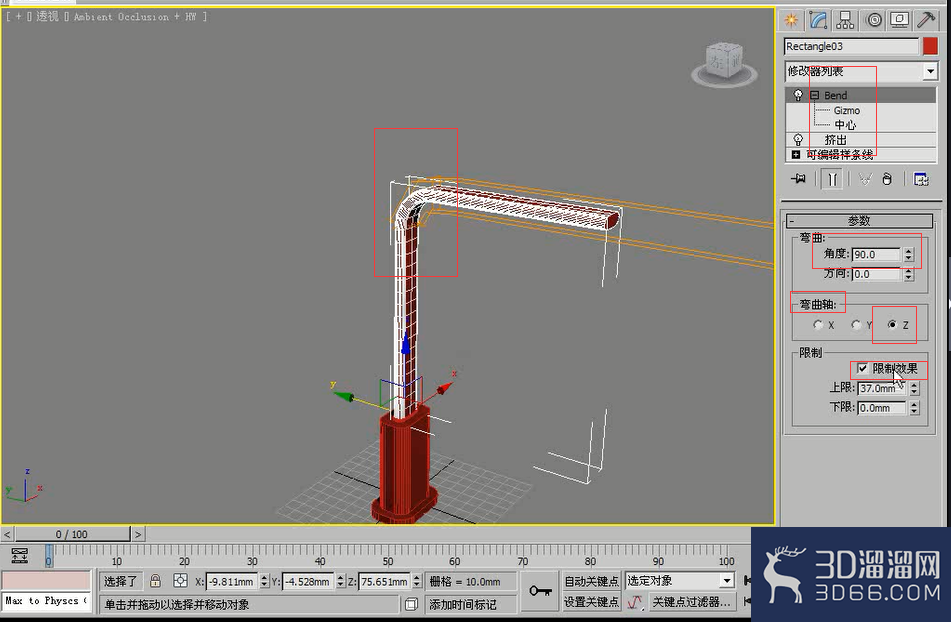The width and height of the screenshot is (951, 622).
Task: Collapse the Bend modifier sub-tree
Action: click(x=815, y=95)
